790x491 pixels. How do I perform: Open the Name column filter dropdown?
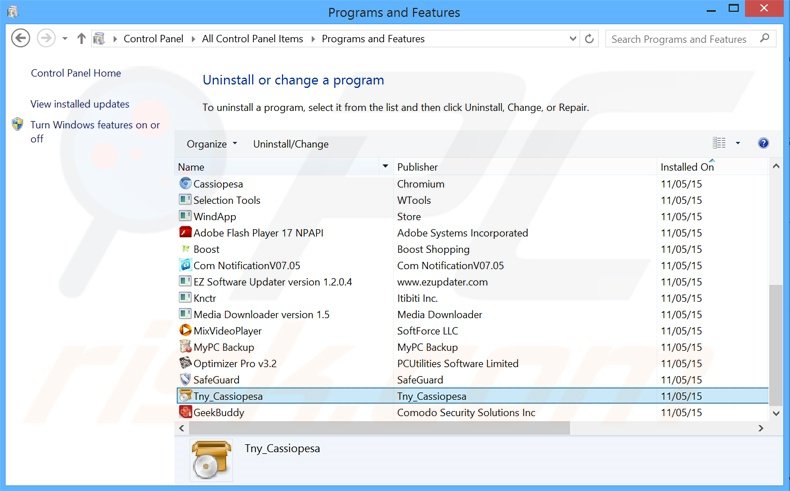coord(385,166)
